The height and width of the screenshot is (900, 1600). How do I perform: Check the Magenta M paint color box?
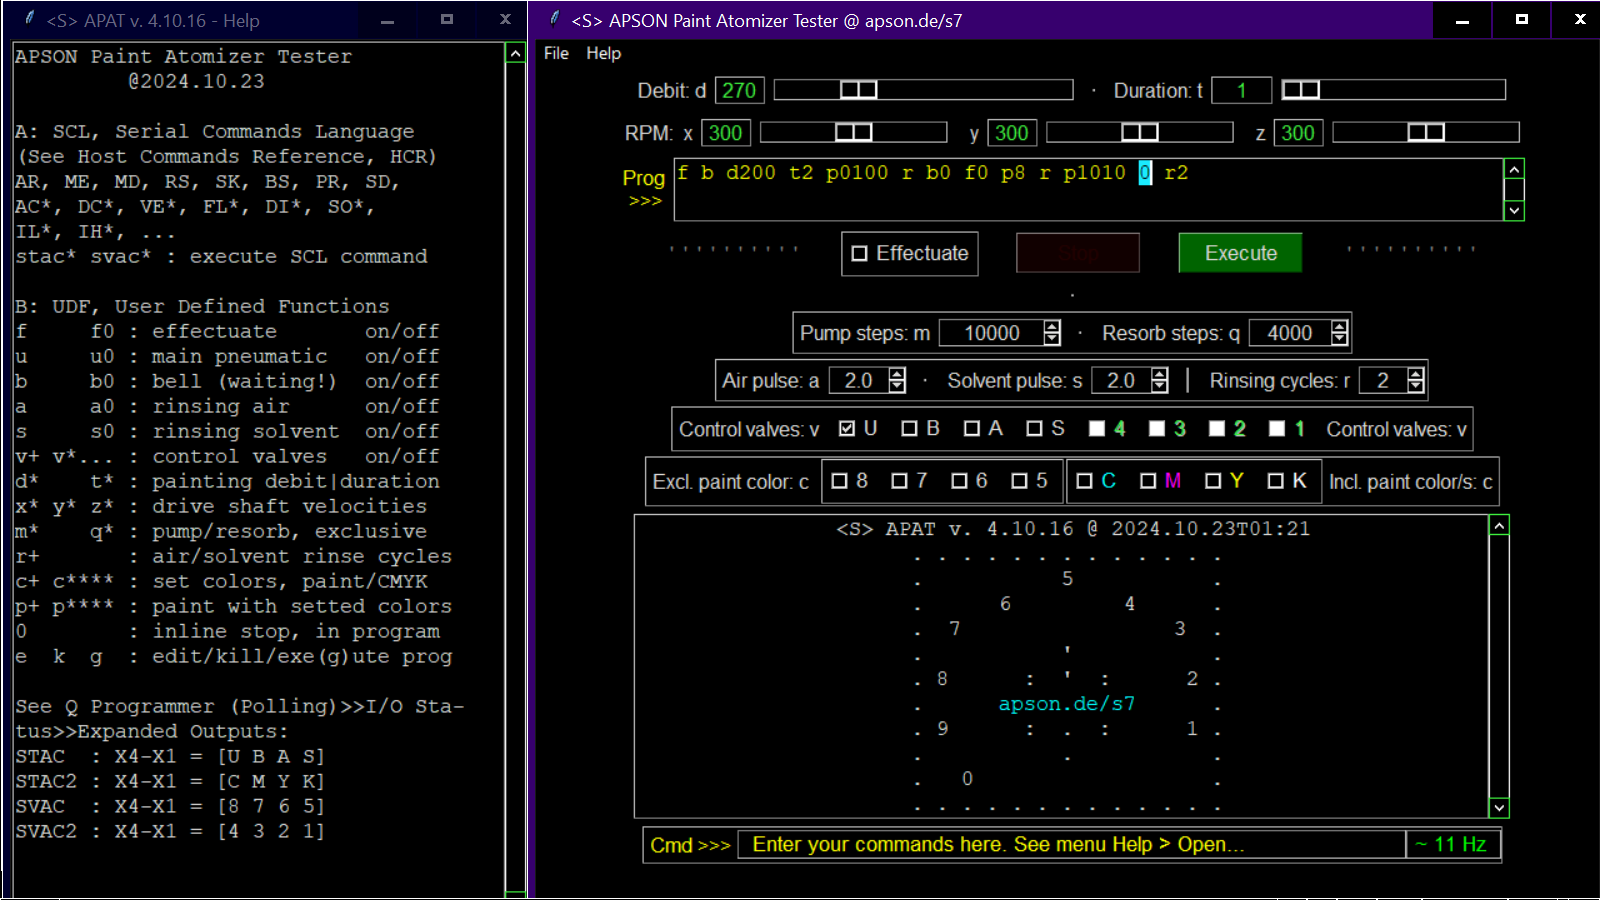click(1148, 481)
